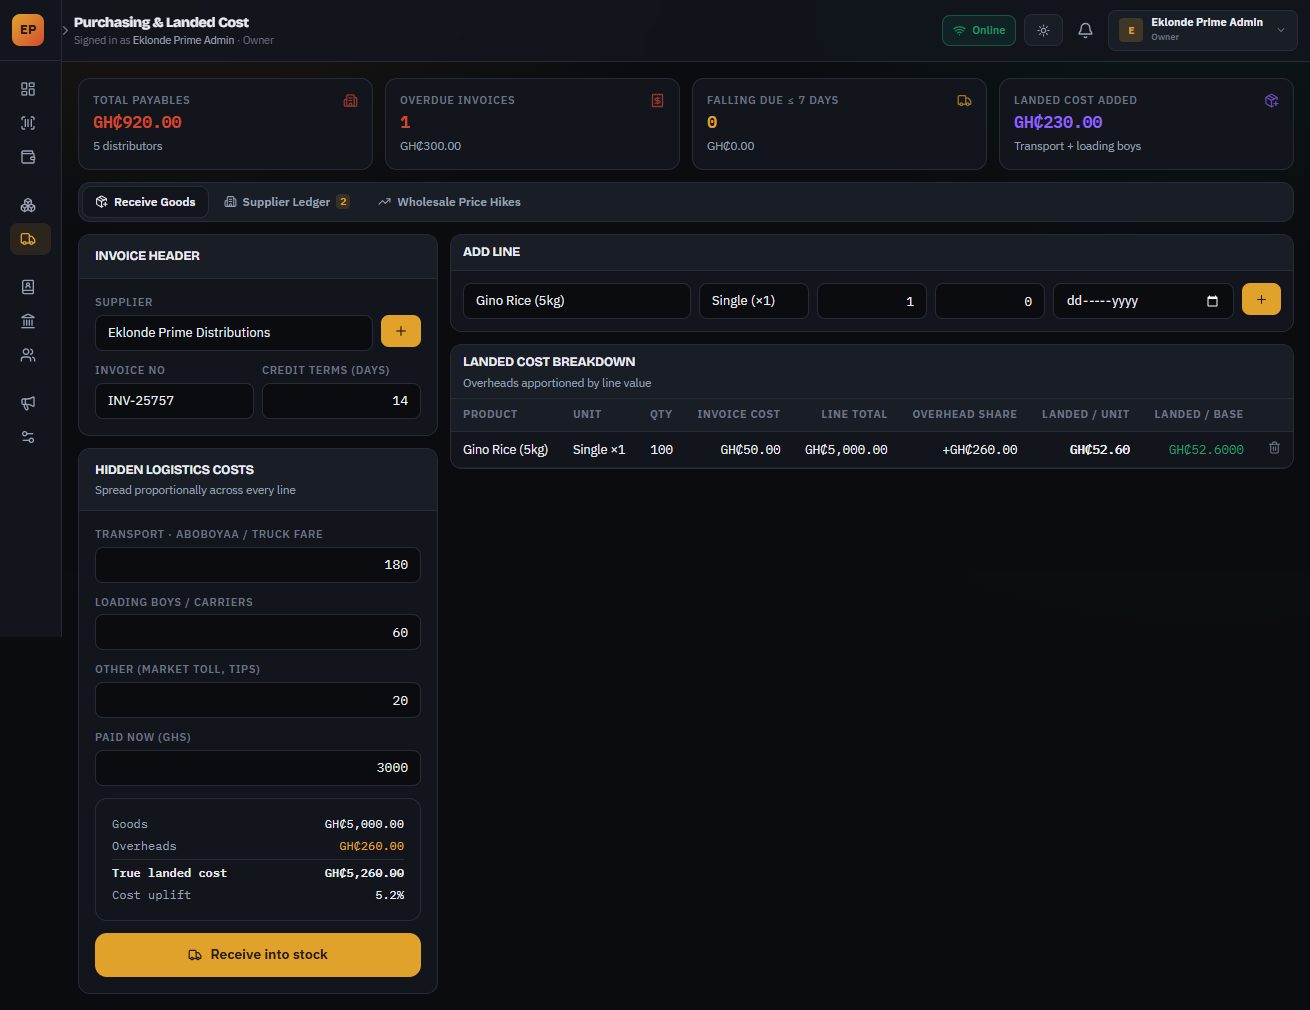1310x1010 pixels.
Task: Click the calendar icon in the date field
Action: [1212, 301]
